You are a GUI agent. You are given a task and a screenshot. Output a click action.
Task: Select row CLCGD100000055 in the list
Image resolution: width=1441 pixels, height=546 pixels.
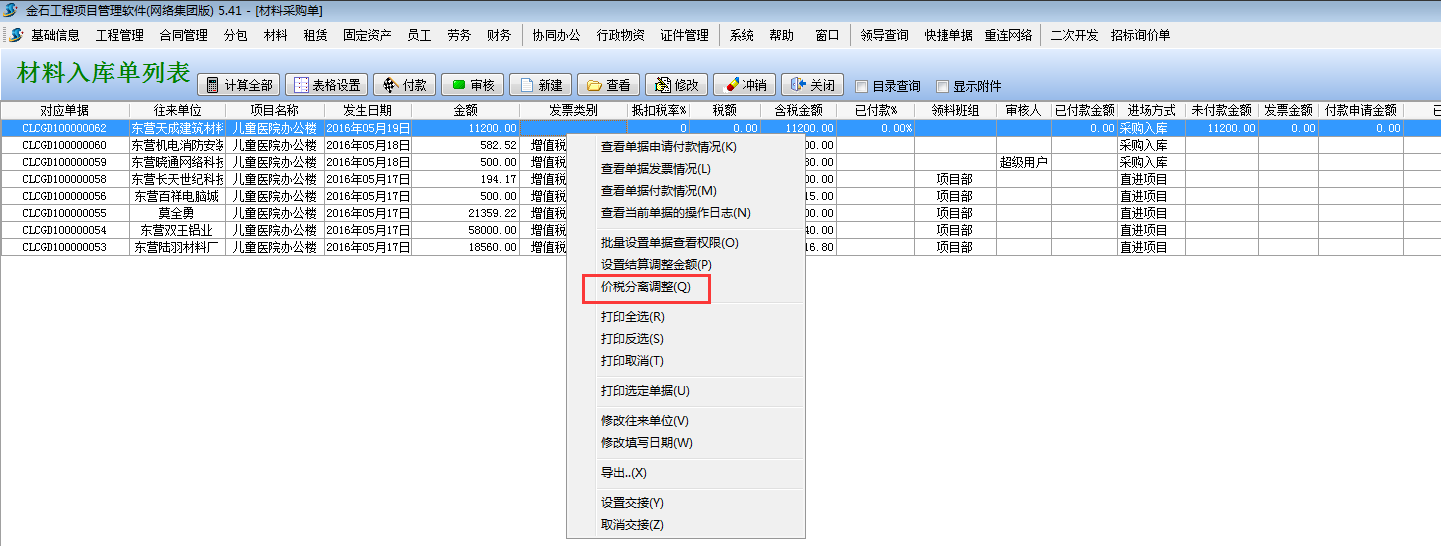pos(64,213)
